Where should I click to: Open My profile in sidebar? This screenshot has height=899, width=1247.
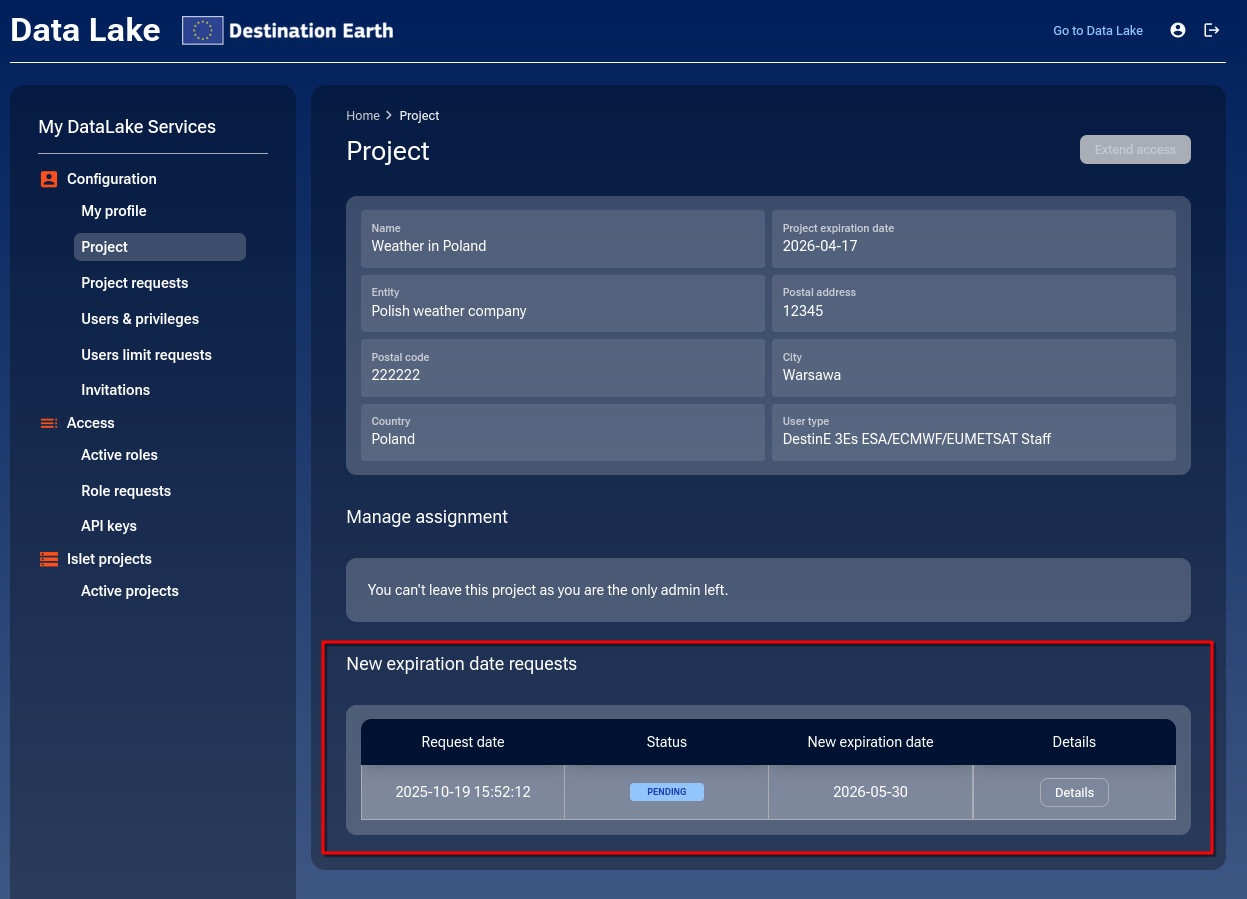click(114, 211)
